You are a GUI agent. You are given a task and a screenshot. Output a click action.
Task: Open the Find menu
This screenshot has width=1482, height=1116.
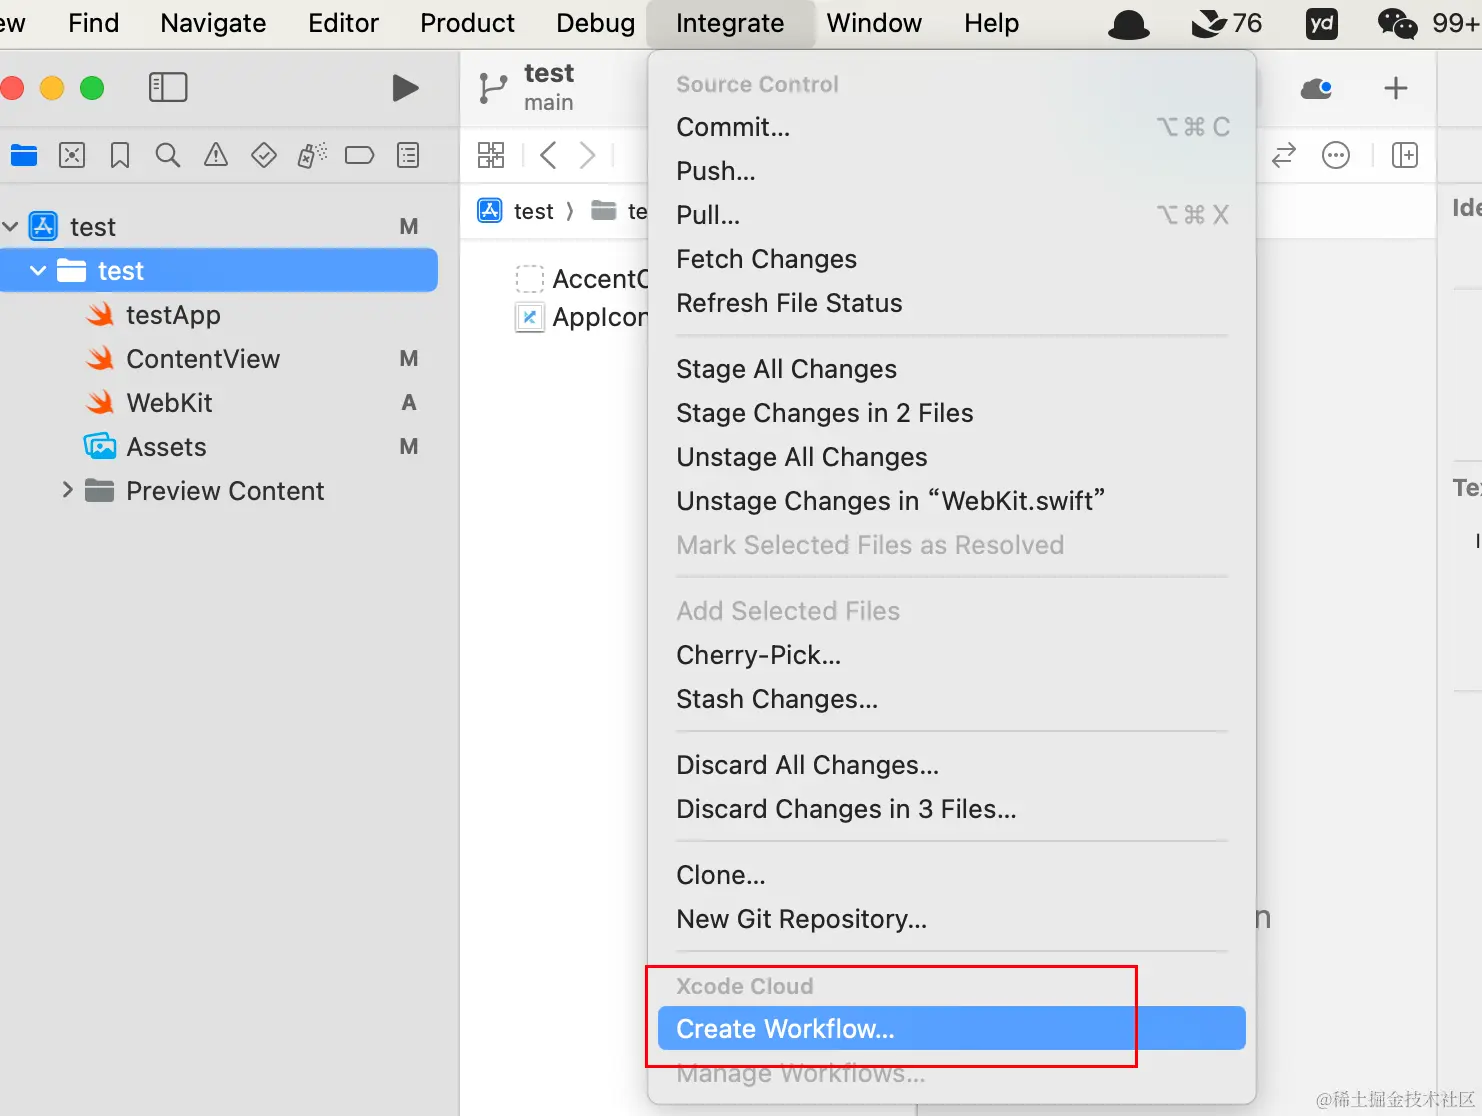coord(94,23)
